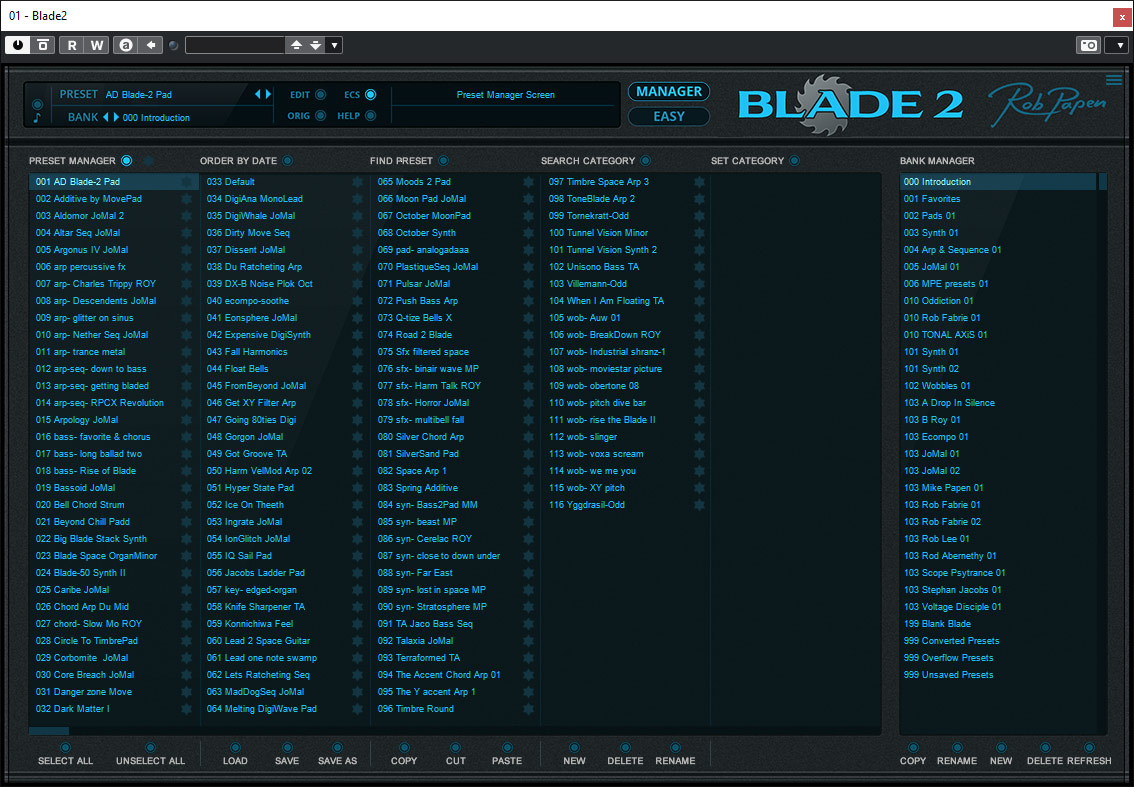
Task: Click the Read automation (R) button
Action: pos(72,45)
